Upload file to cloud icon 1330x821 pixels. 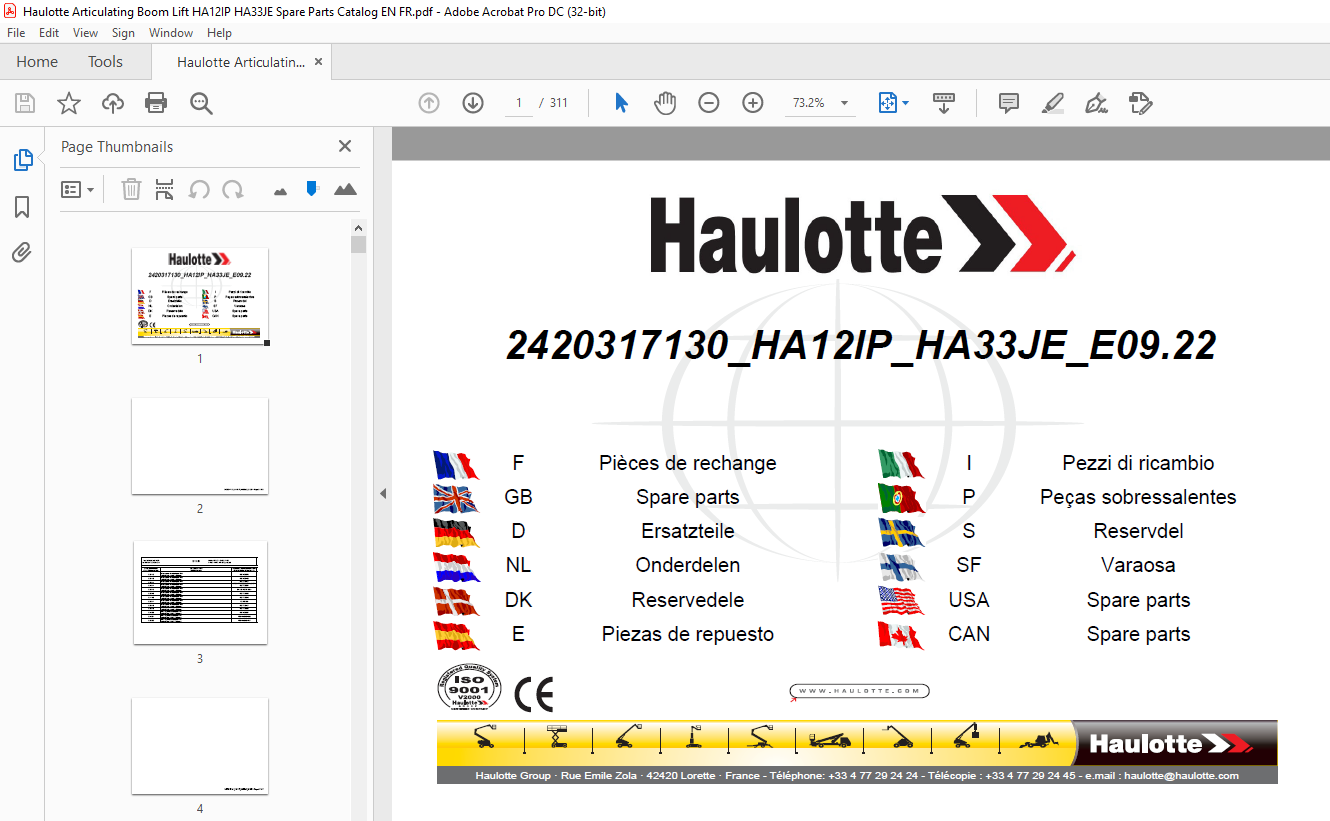pos(113,103)
